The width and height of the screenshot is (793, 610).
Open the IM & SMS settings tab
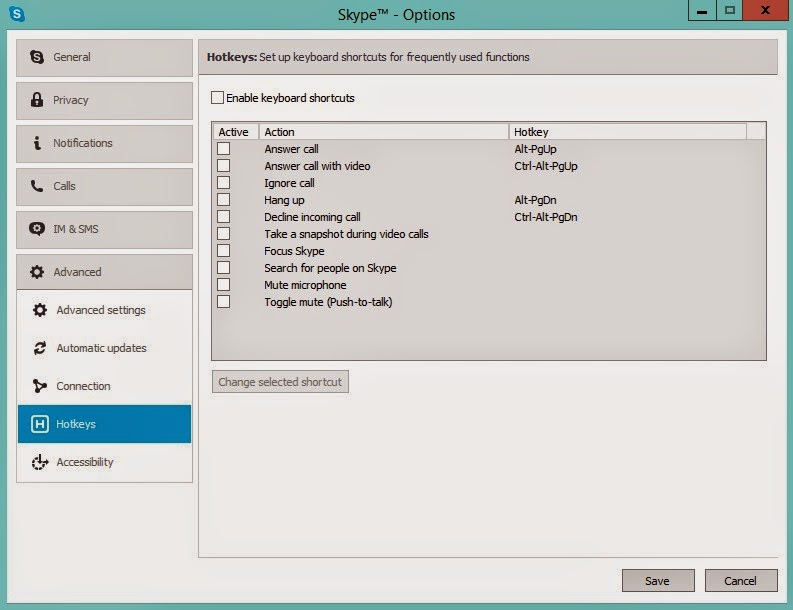point(105,230)
